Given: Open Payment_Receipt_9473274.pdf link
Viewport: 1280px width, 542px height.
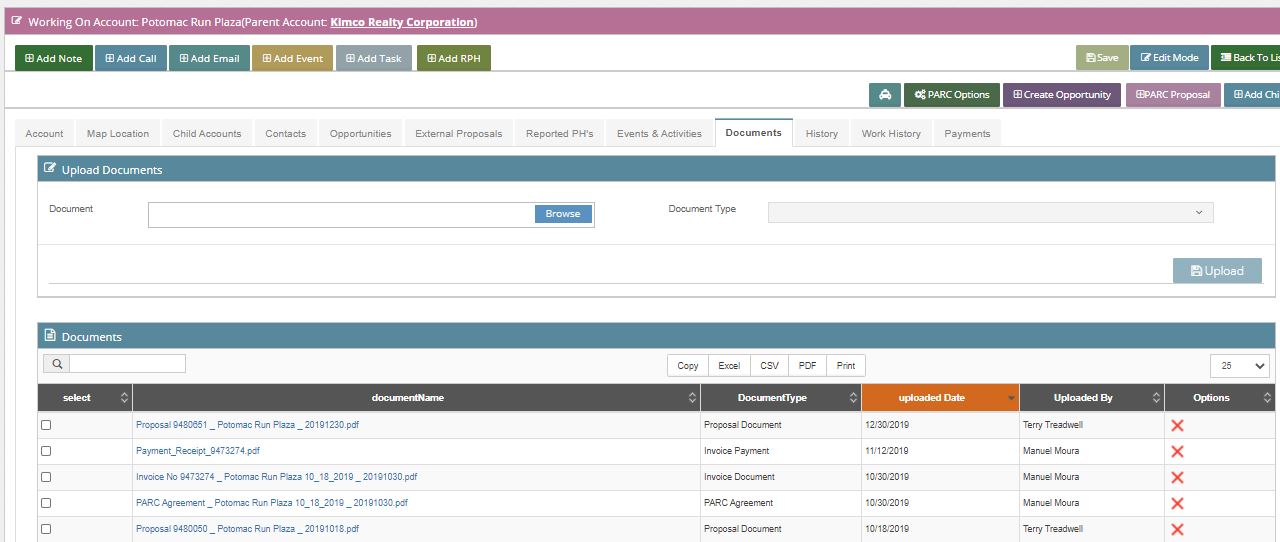Looking at the screenshot, I should [x=198, y=451].
